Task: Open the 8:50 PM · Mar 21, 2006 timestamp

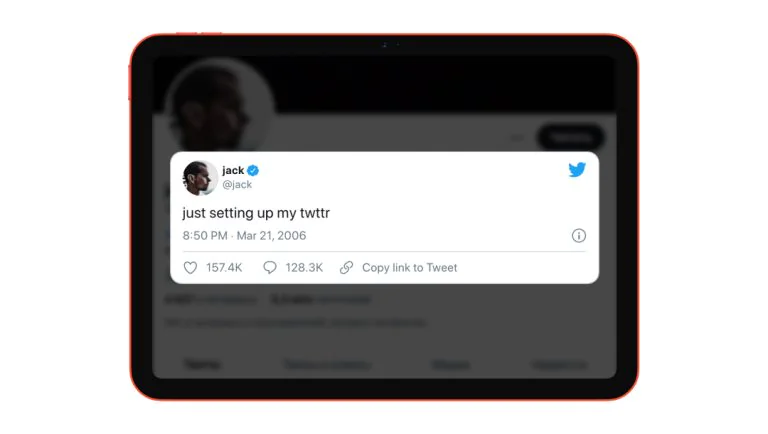Action: point(244,236)
